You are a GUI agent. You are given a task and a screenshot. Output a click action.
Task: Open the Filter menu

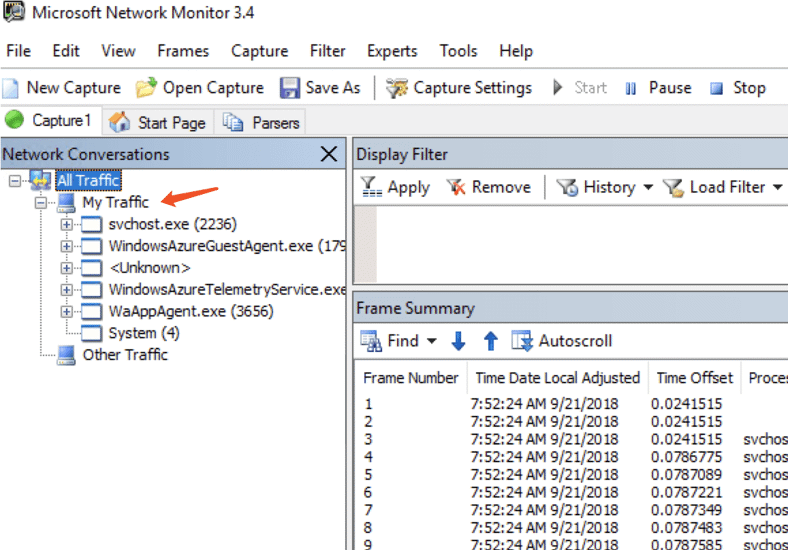tap(328, 51)
